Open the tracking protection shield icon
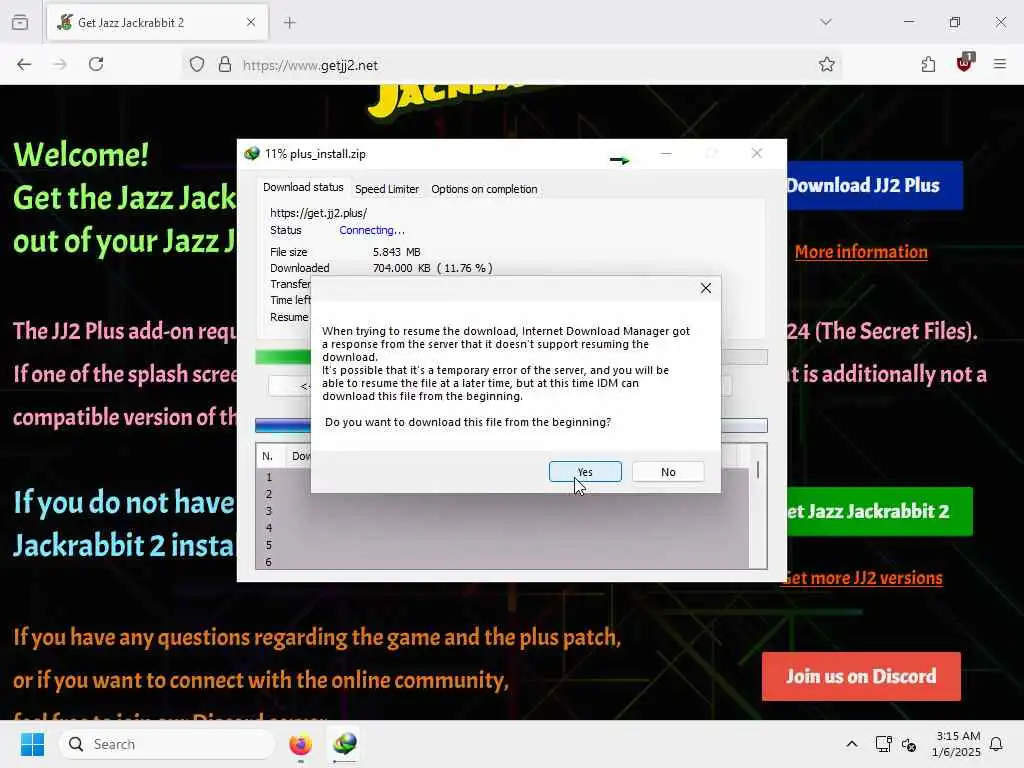This screenshot has width=1024, height=768. 197,65
